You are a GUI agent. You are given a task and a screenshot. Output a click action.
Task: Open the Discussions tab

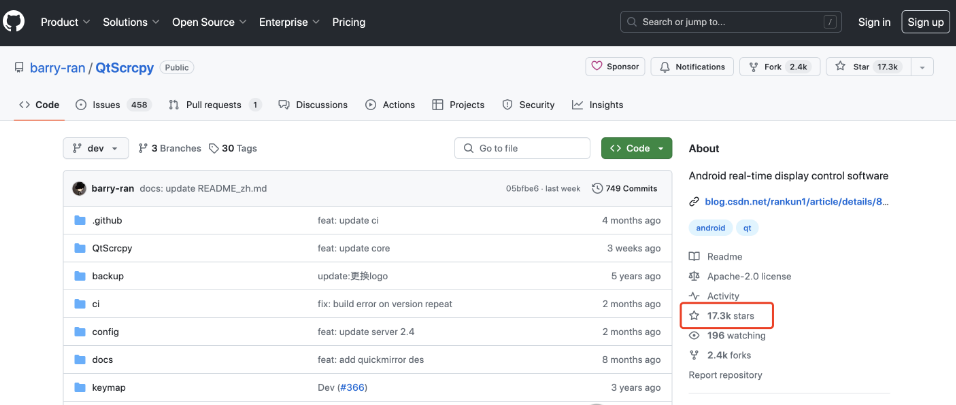[313, 105]
